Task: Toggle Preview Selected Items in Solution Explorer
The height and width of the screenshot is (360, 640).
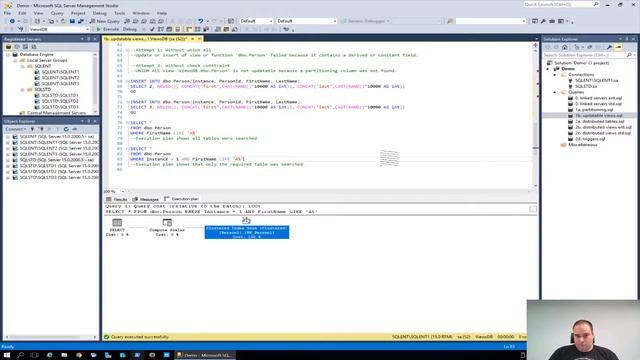Action: tap(618, 47)
